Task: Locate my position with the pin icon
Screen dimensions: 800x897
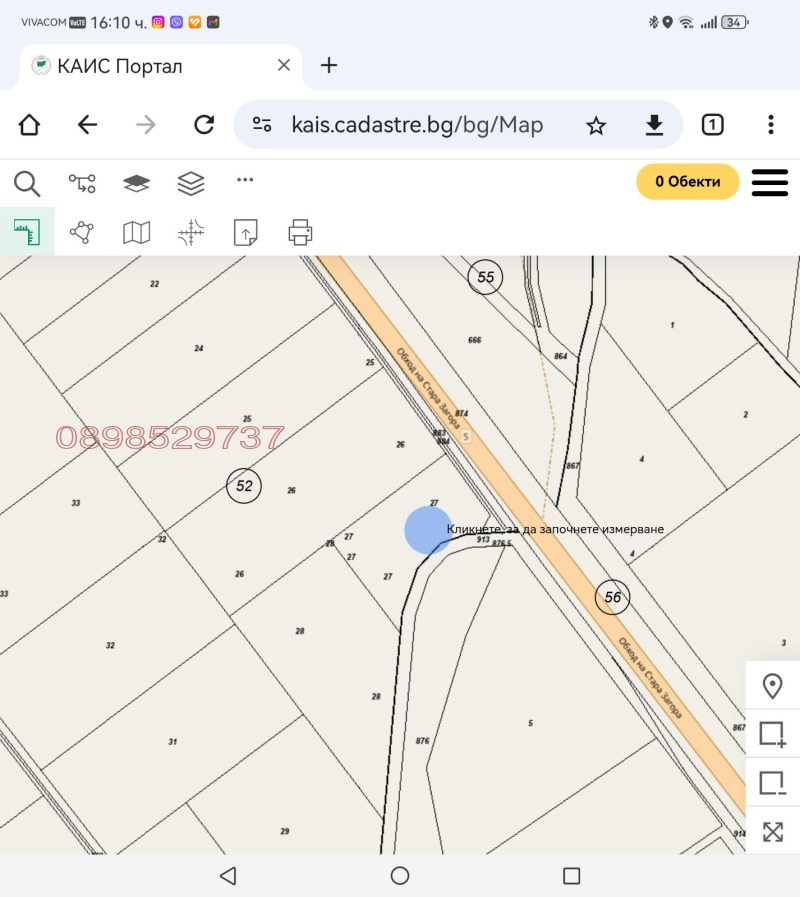Action: tap(772, 686)
